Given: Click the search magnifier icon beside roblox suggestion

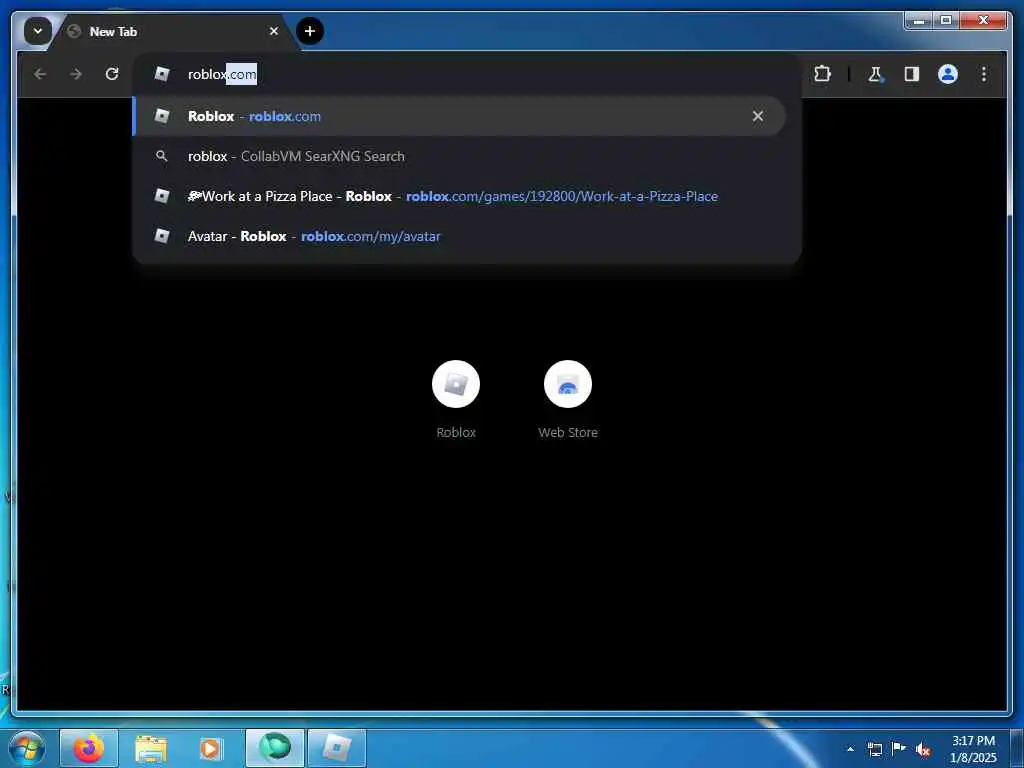Looking at the screenshot, I should (x=161, y=156).
